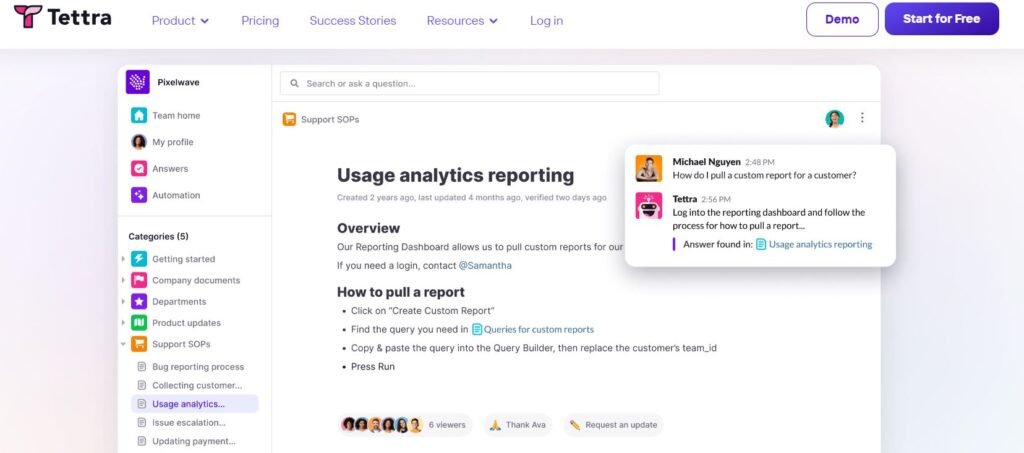Click the Pixelwave workspace name

[x=178, y=82]
